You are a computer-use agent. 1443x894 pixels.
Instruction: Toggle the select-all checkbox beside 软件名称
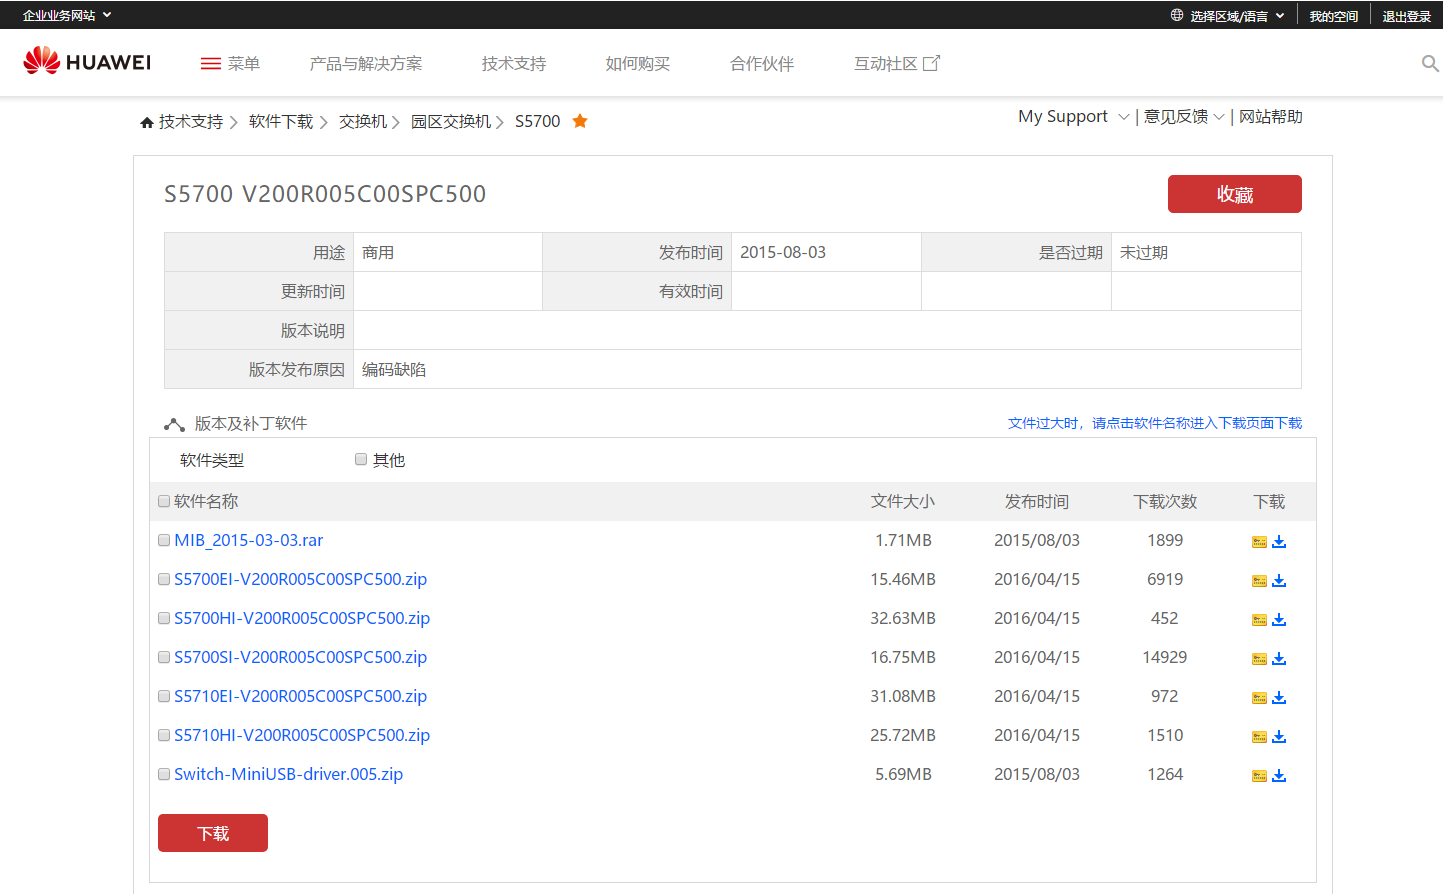tap(164, 501)
